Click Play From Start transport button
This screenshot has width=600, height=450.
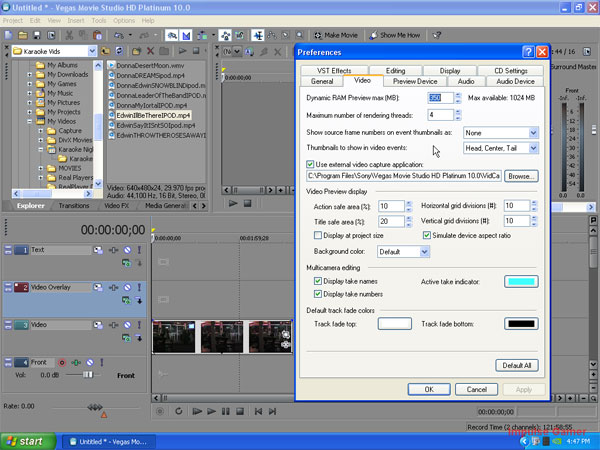click(x=197, y=411)
